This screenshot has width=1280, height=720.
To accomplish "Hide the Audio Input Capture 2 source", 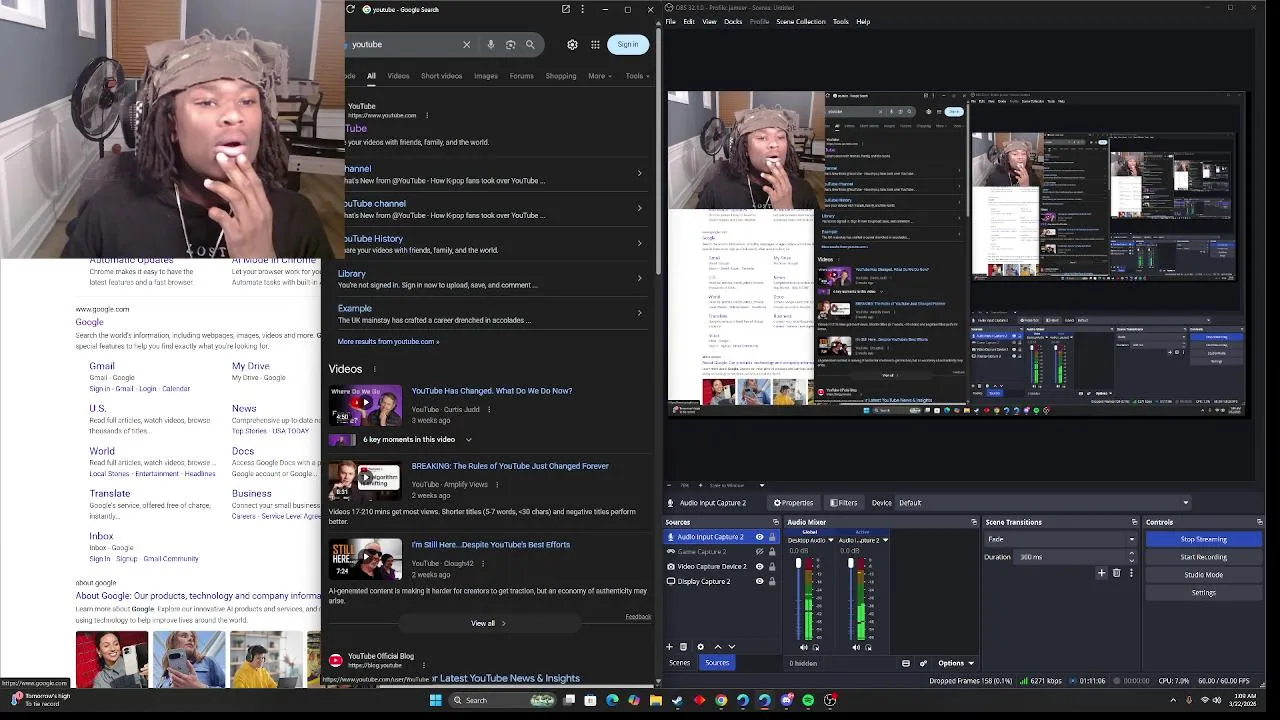I will pos(759,537).
